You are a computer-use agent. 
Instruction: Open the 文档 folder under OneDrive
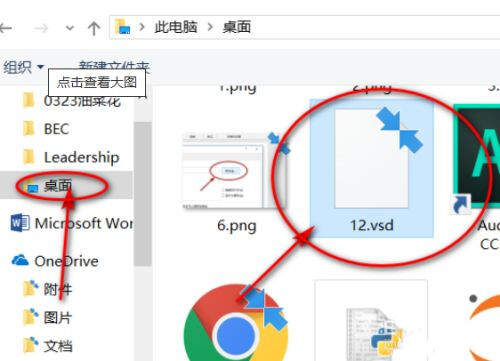pos(58,346)
